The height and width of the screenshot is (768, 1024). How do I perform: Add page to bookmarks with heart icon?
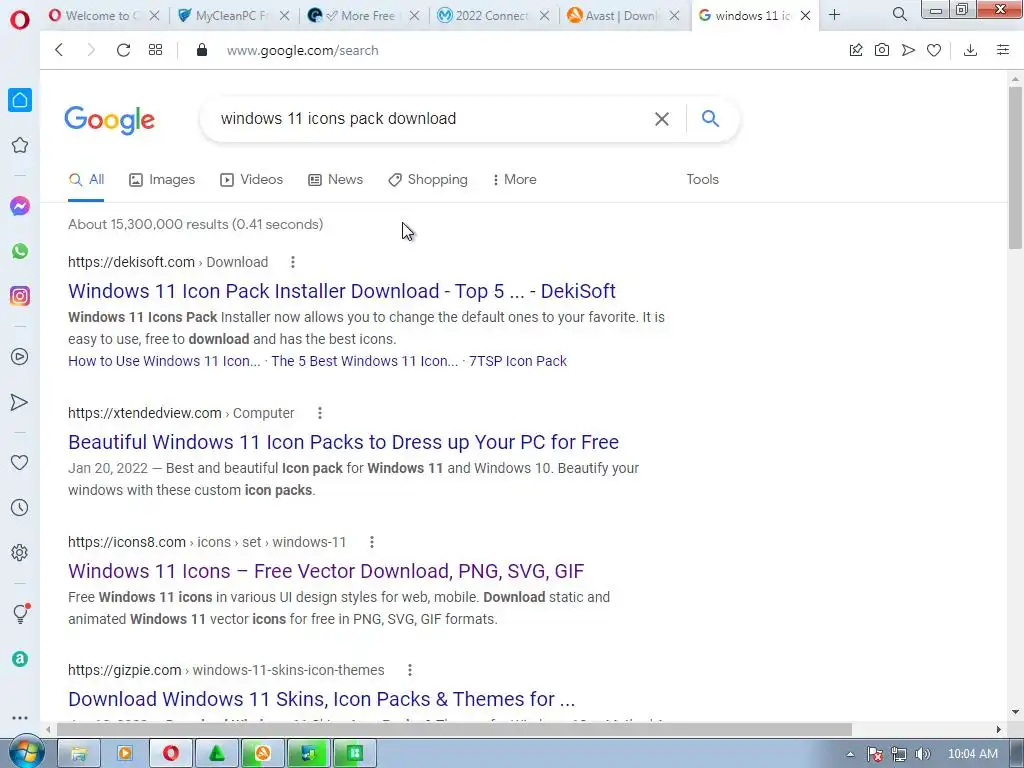(x=934, y=50)
